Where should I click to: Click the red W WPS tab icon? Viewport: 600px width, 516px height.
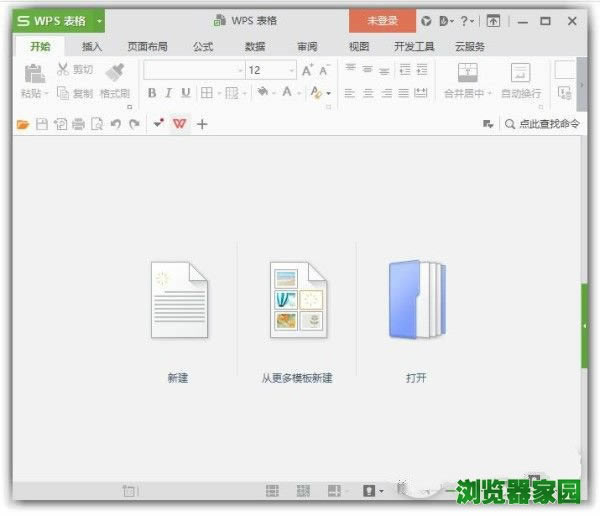pyautogui.click(x=179, y=124)
